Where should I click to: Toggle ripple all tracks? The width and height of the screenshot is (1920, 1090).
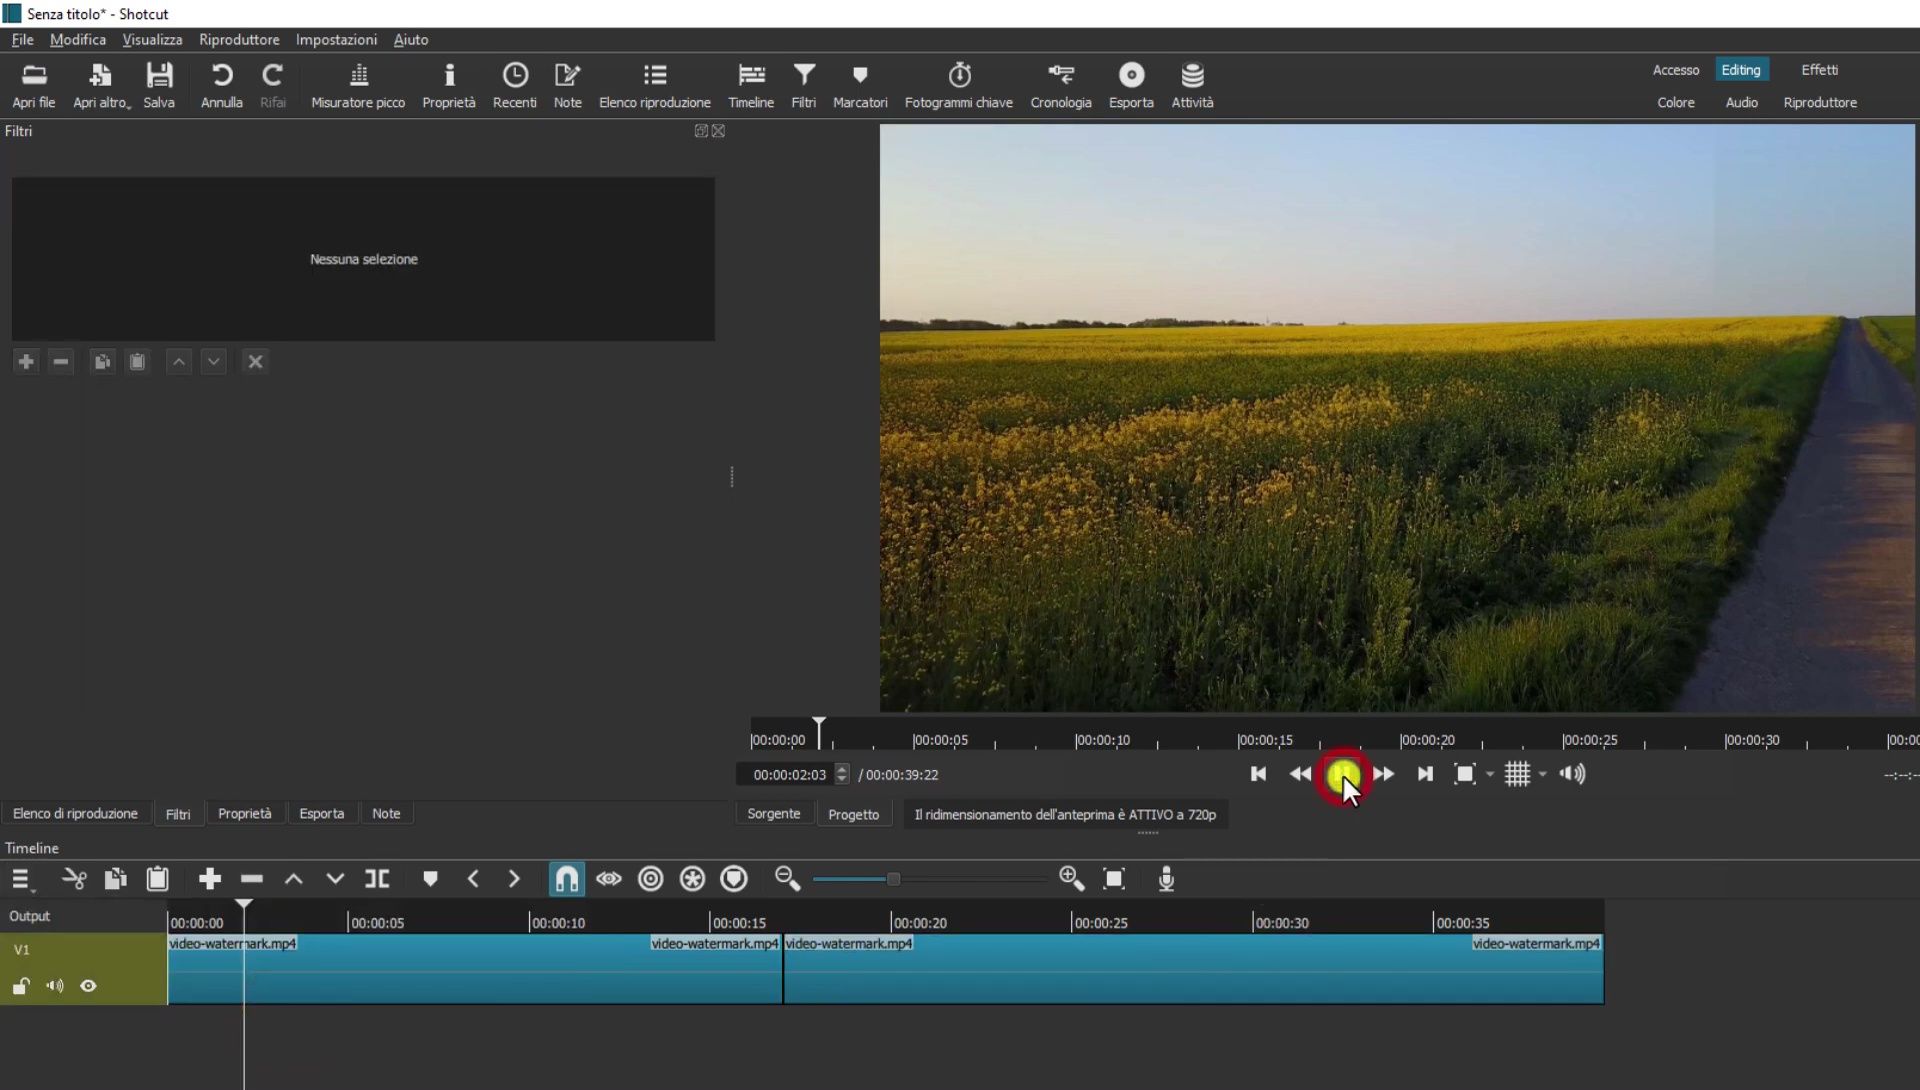coord(692,879)
